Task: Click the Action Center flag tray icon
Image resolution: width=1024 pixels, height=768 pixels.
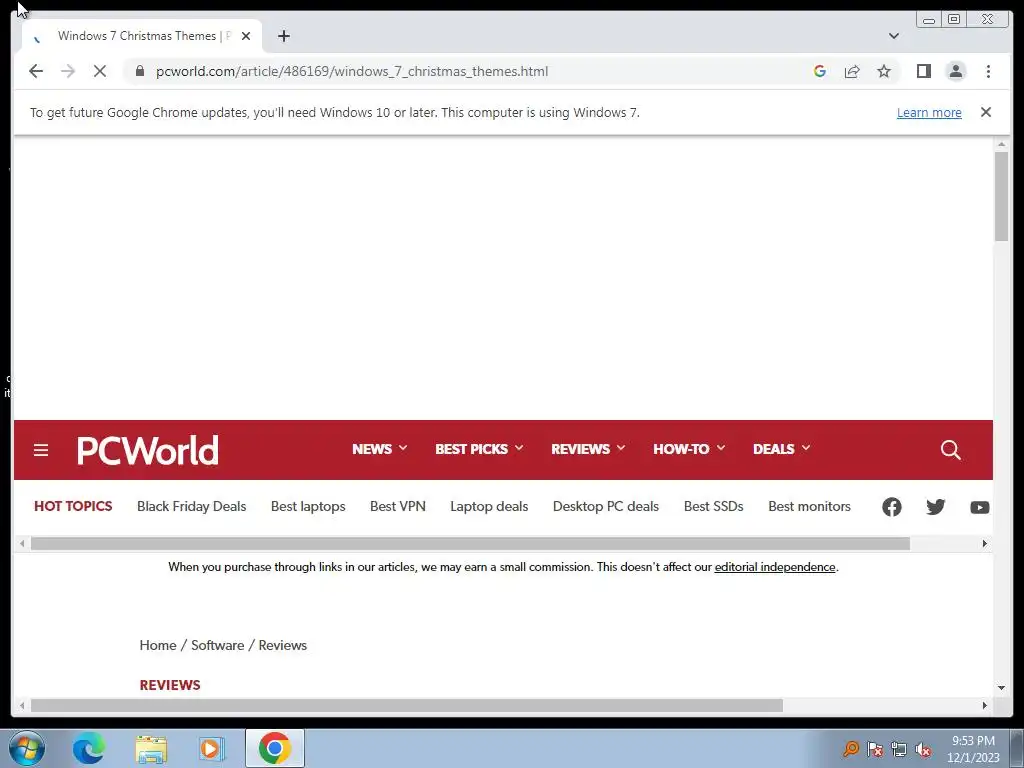Action: click(x=875, y=749)
